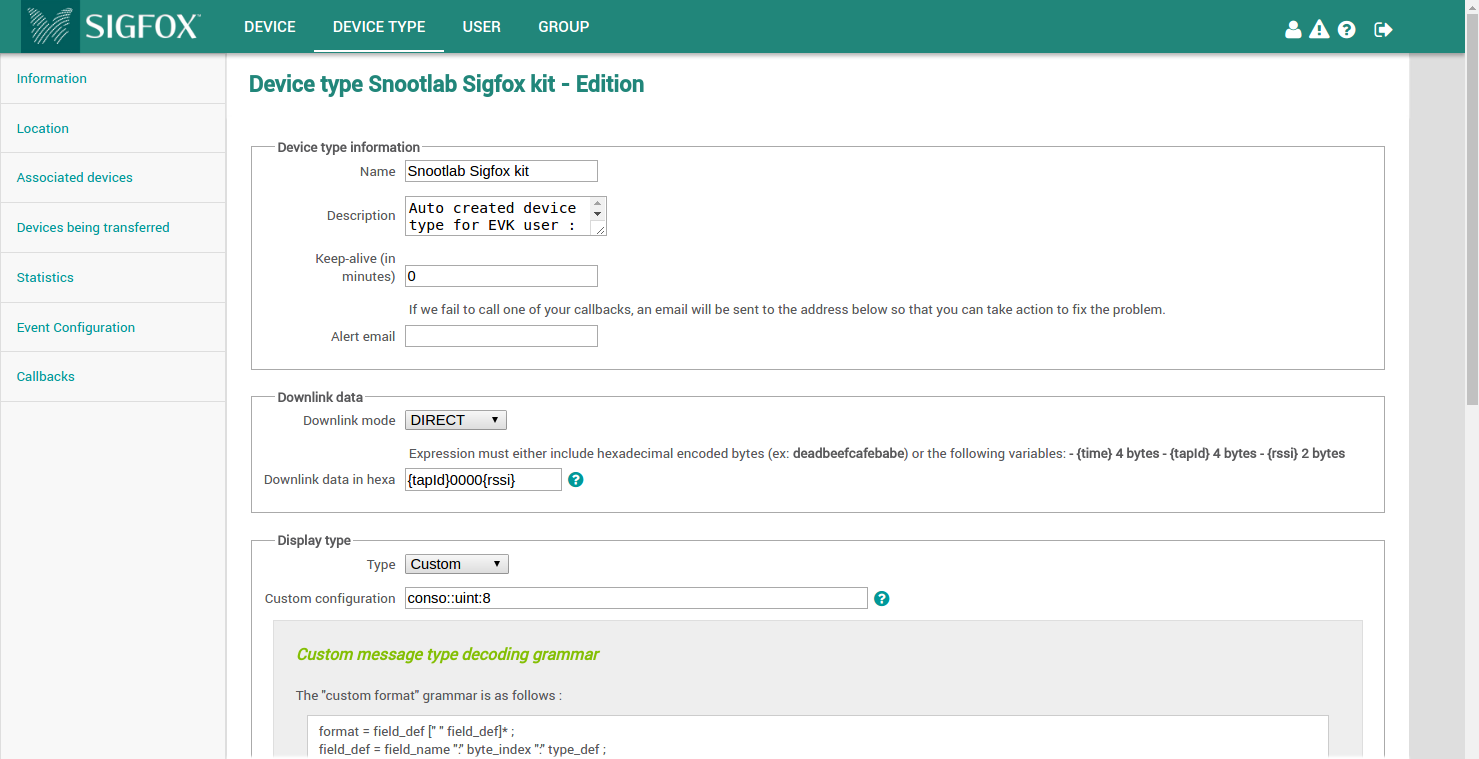Open Associated devices page
1479x759 pixels.
[113, 178]
